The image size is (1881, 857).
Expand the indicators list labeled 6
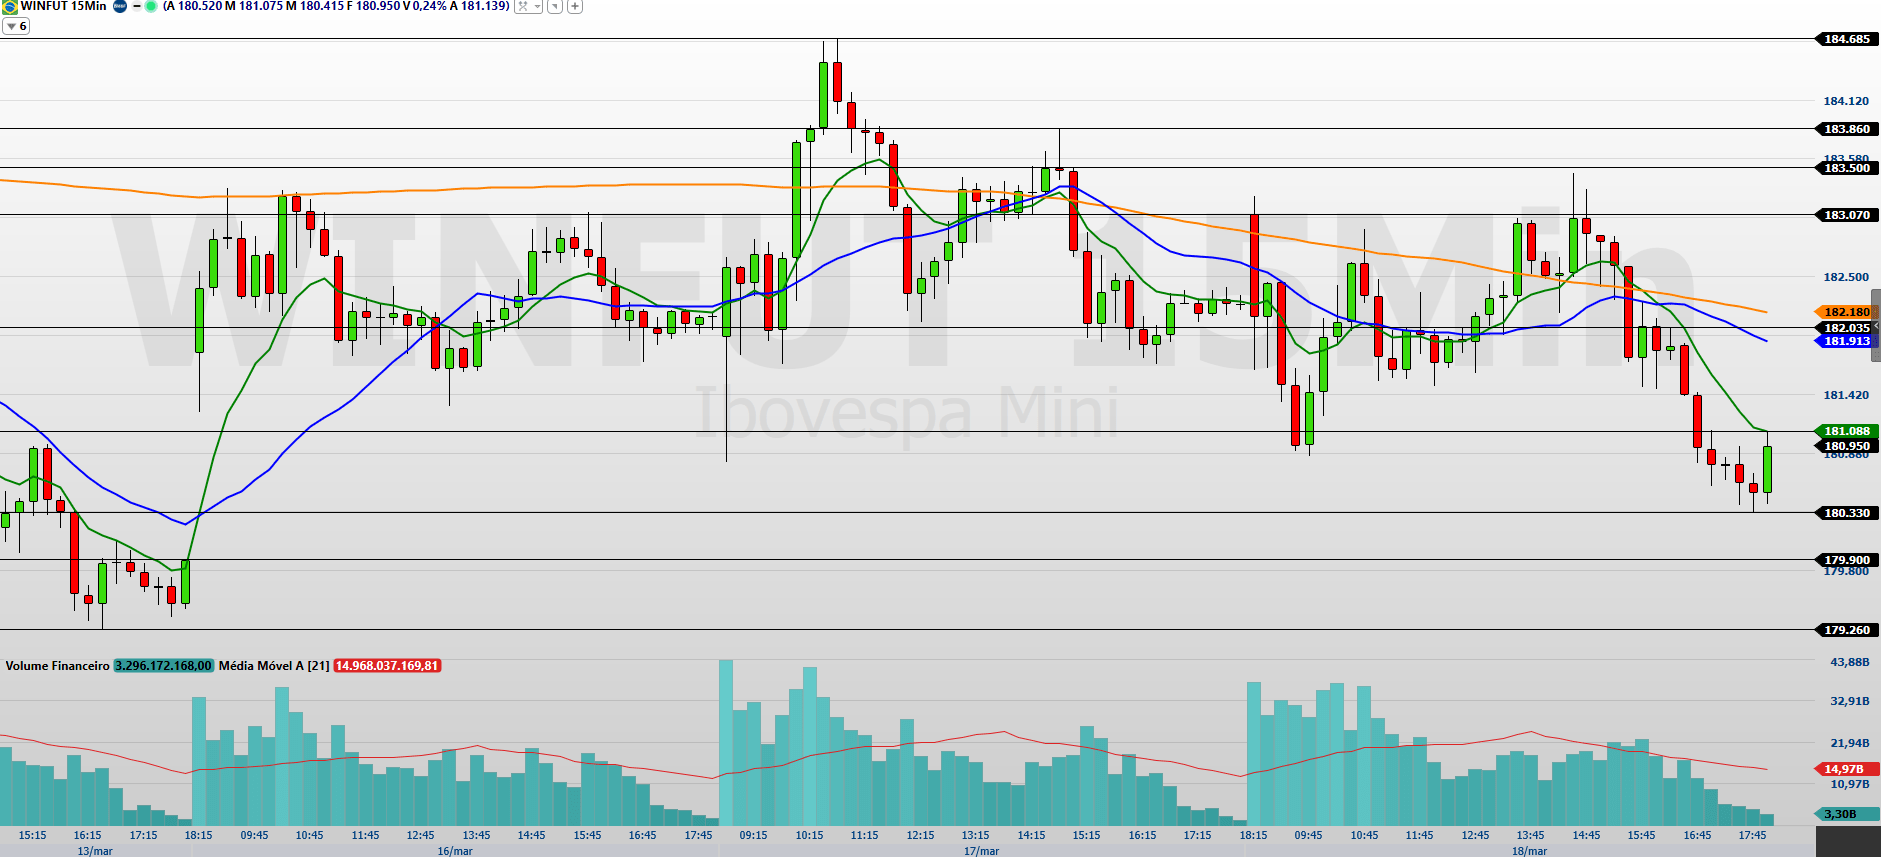(16, 26)
